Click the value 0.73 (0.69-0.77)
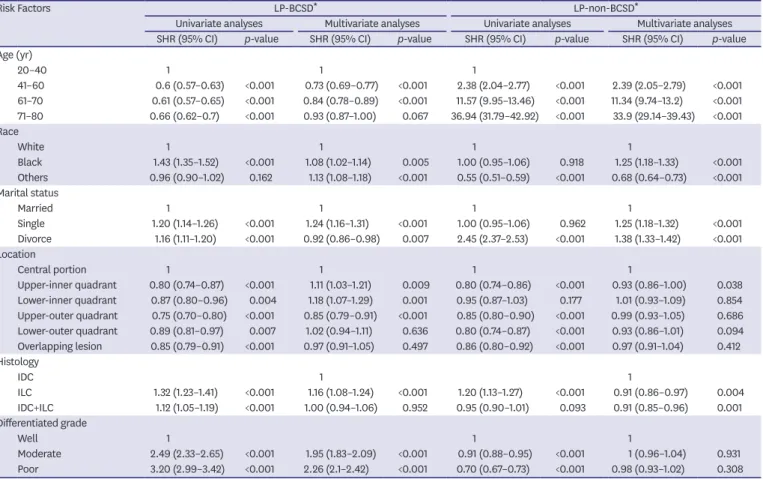 [342, 86]
